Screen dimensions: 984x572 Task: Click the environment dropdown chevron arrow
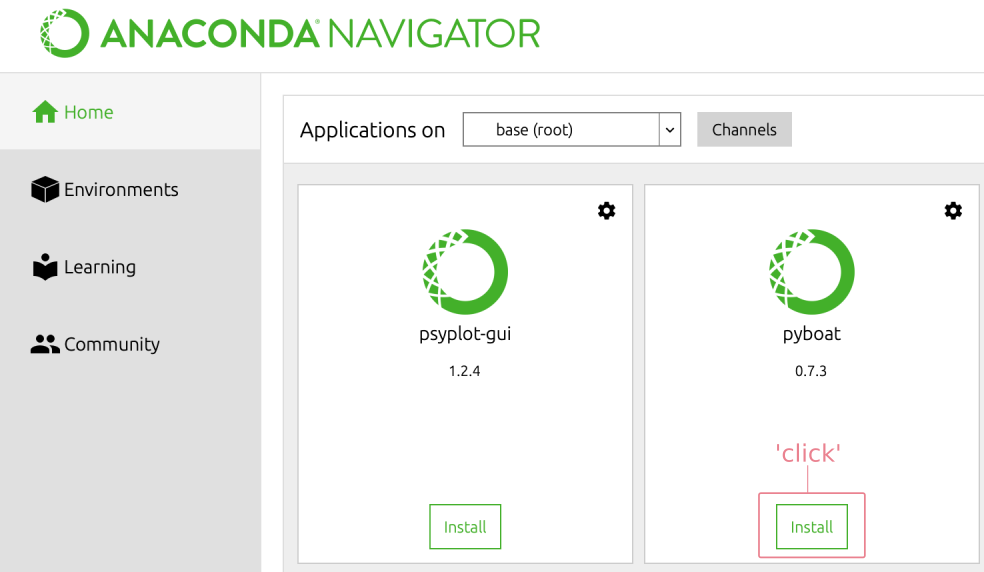tap(670, 130)
